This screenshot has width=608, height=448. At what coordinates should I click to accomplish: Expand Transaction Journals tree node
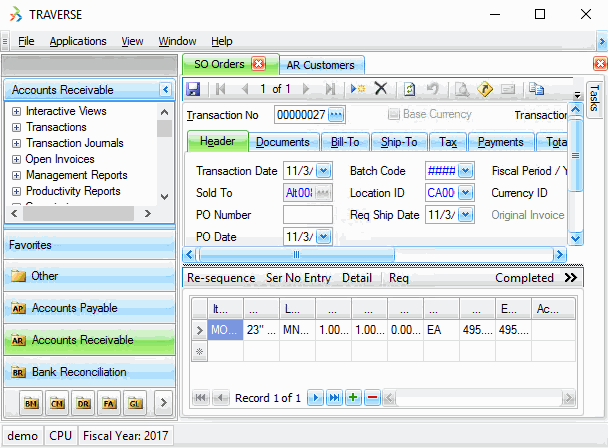[x=16, y=143]
